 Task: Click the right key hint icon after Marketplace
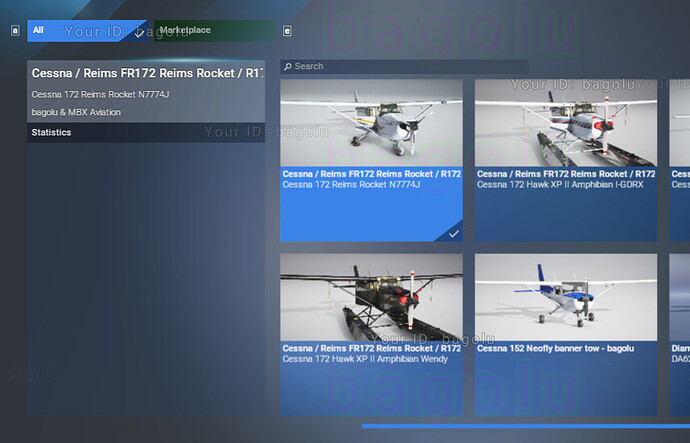click(x=287, y=31)
